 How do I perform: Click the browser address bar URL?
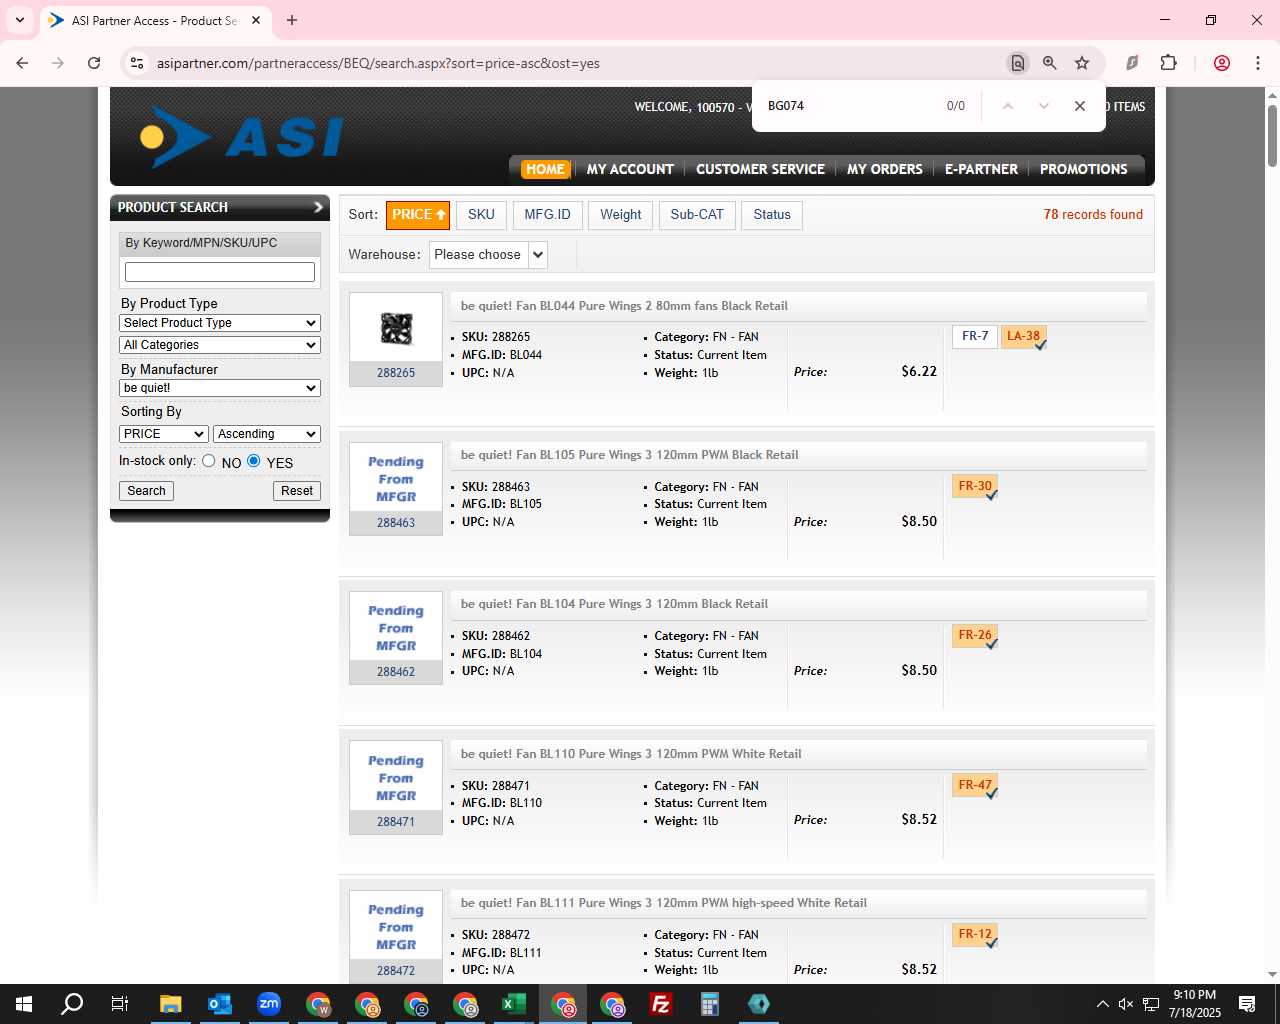coord(378,63)
